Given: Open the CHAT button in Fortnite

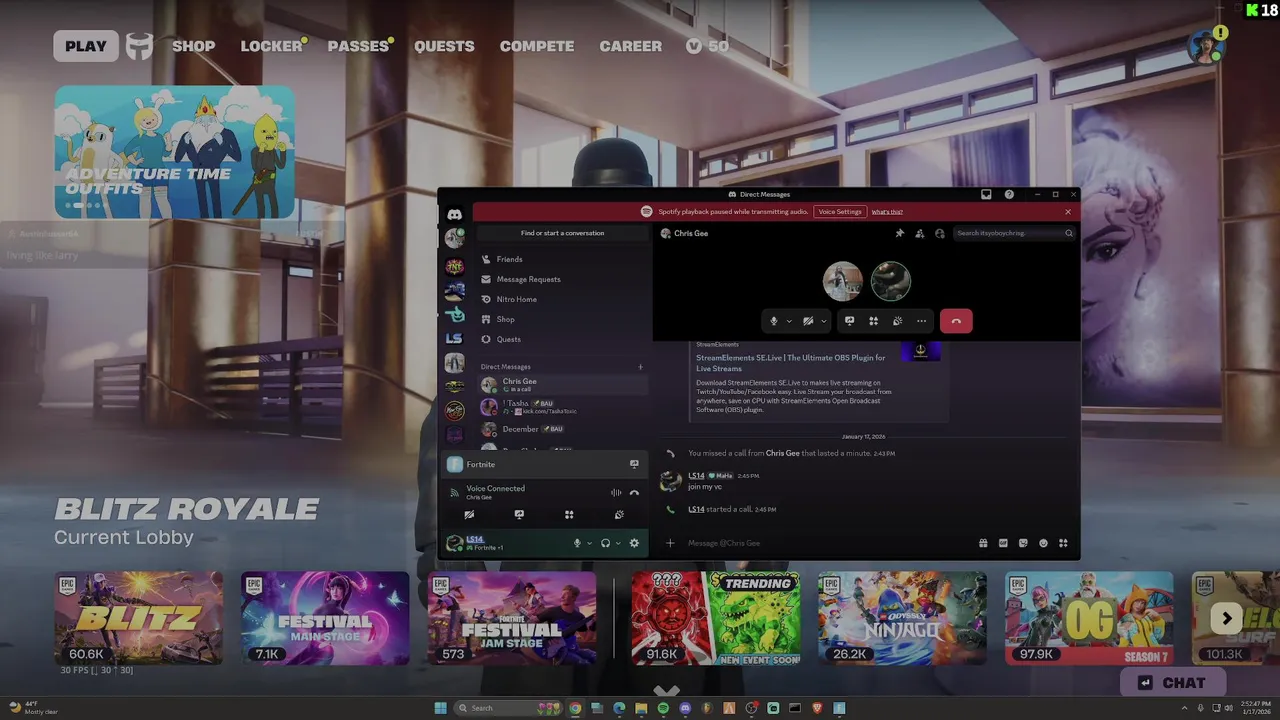Looking at the screenshot, I should (1175, 683).
